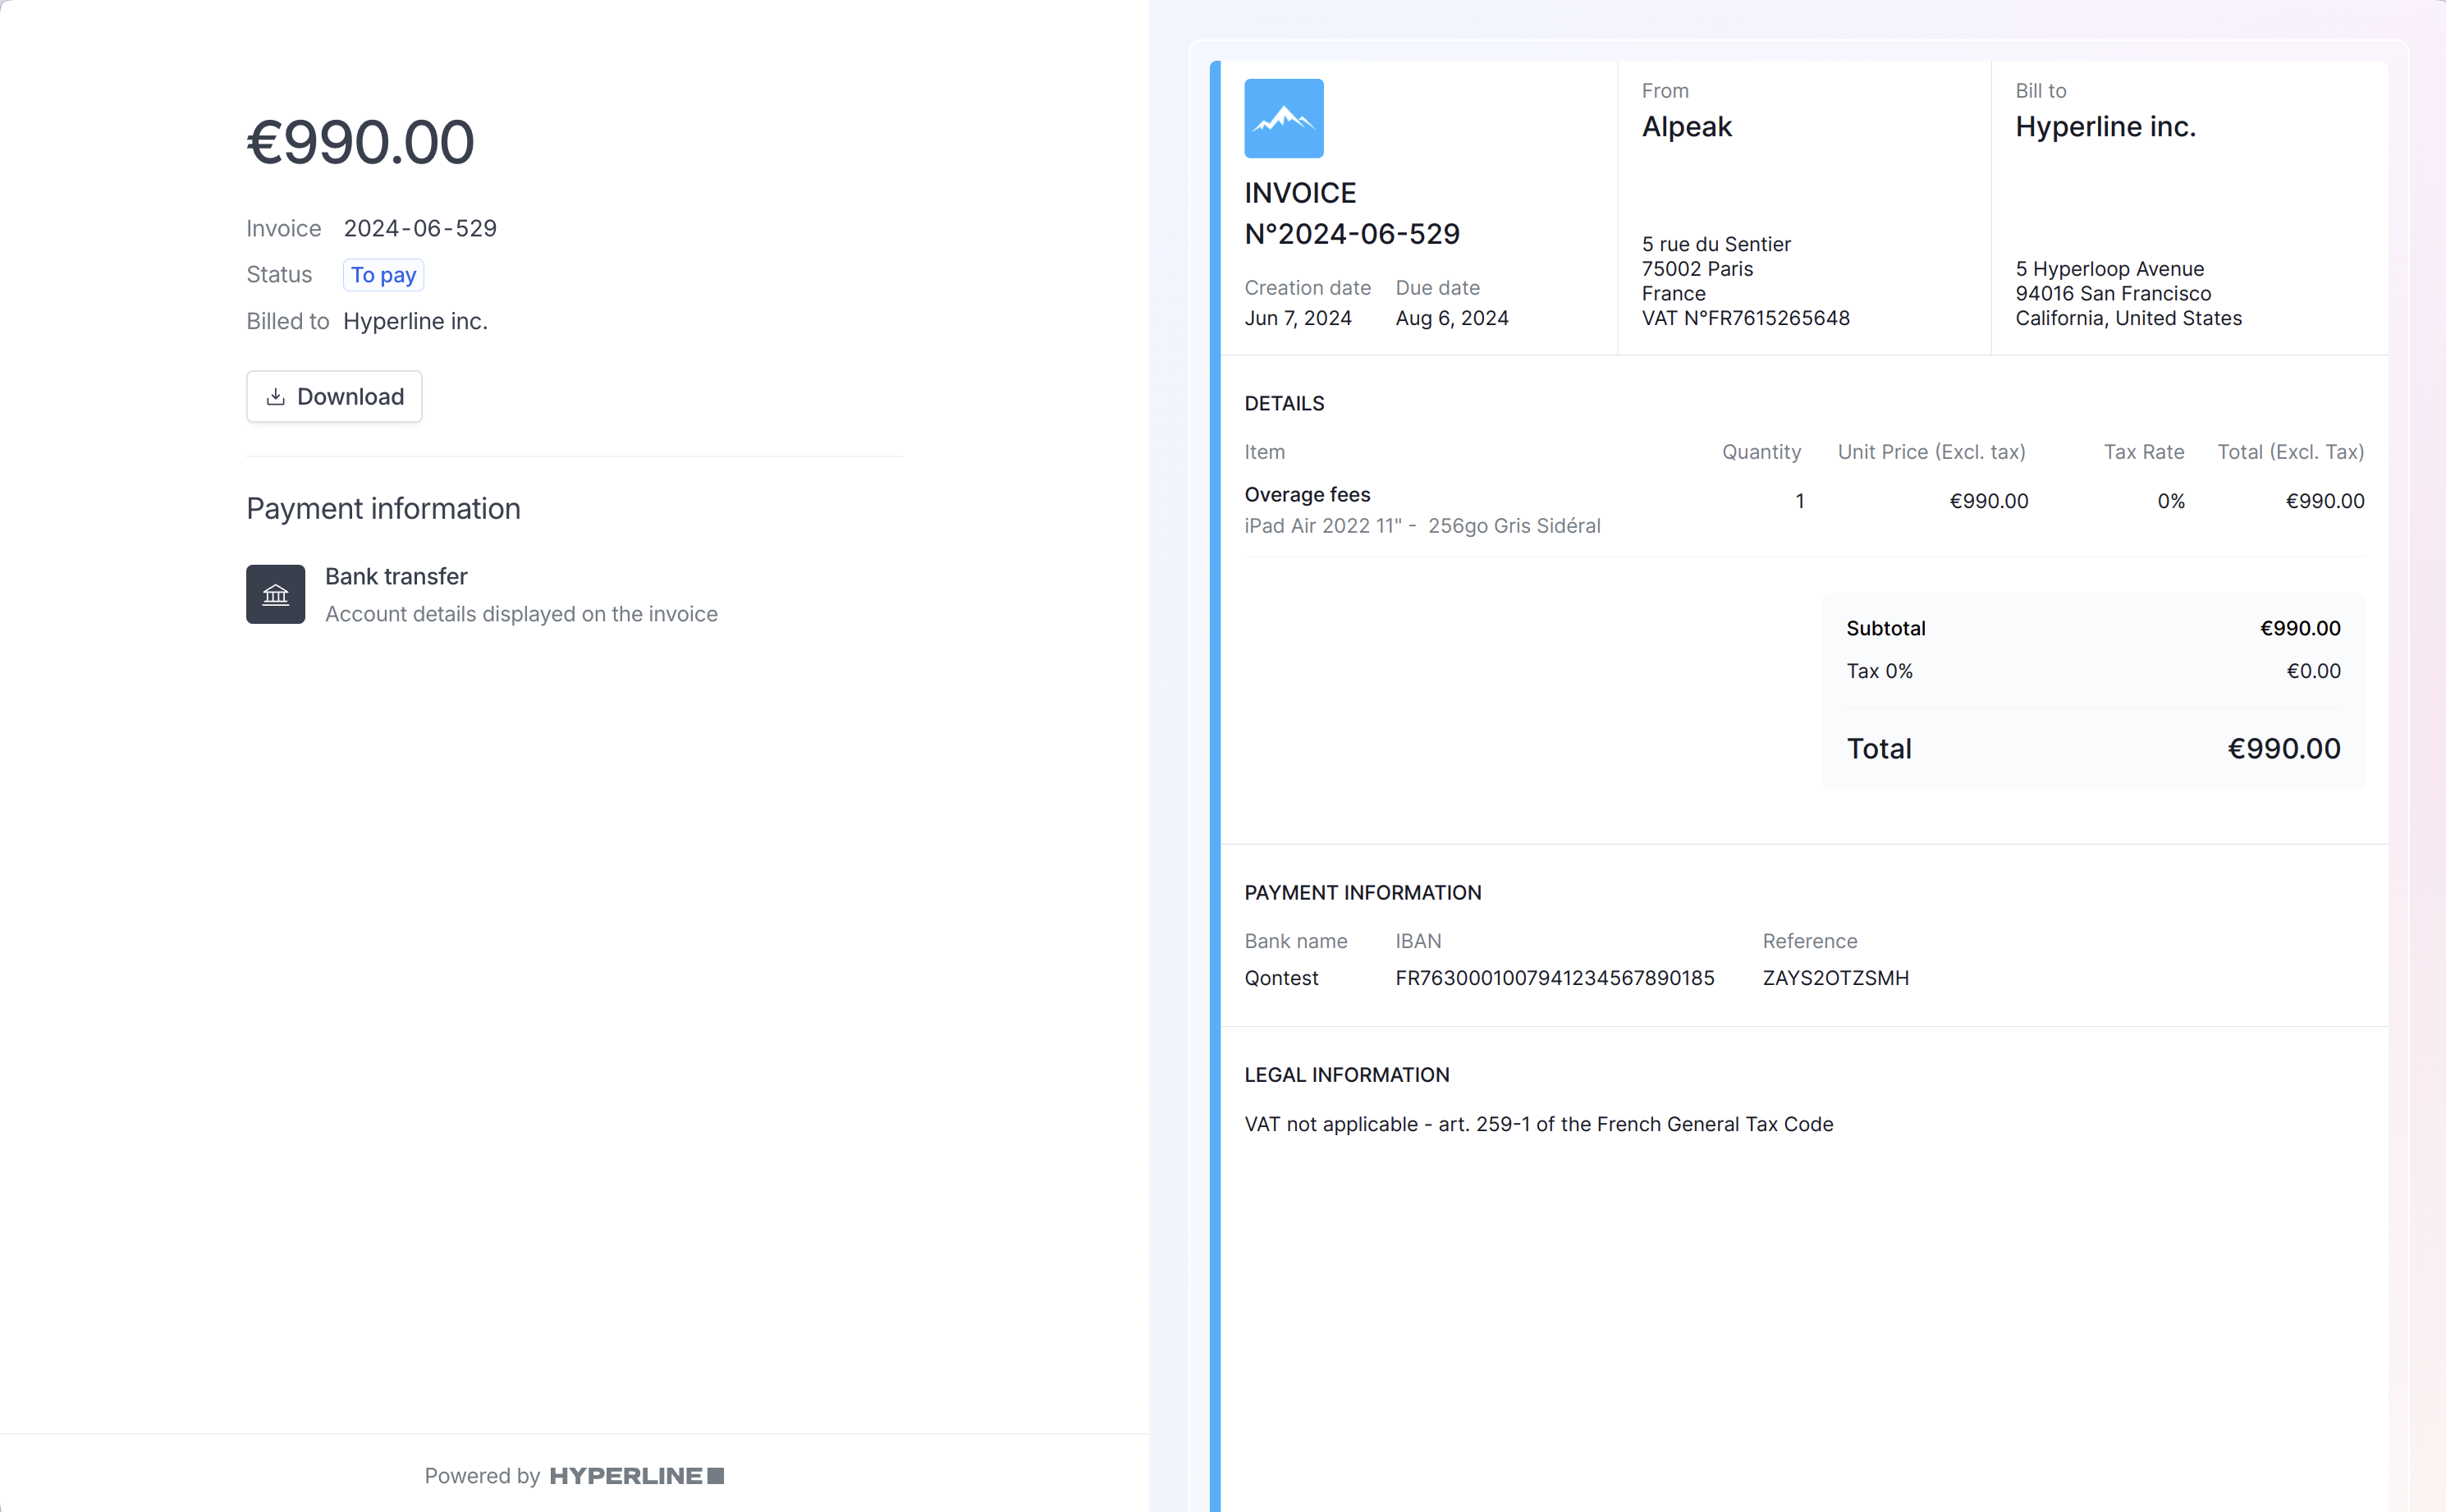Click 5 rue du Sentier address line

[1715, 244]
